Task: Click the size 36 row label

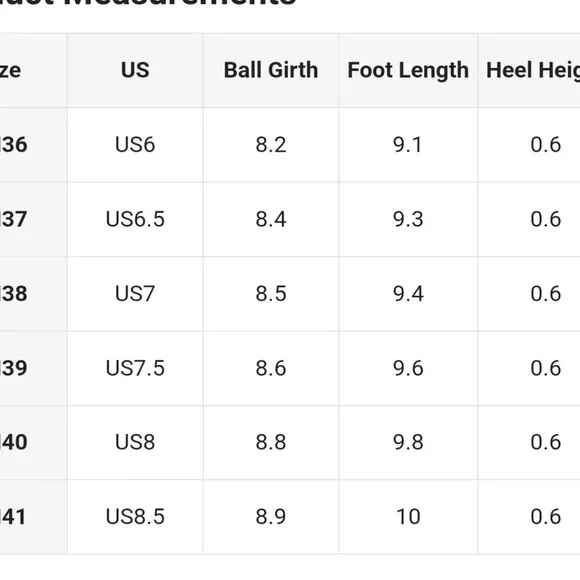Action: [13, 144]
